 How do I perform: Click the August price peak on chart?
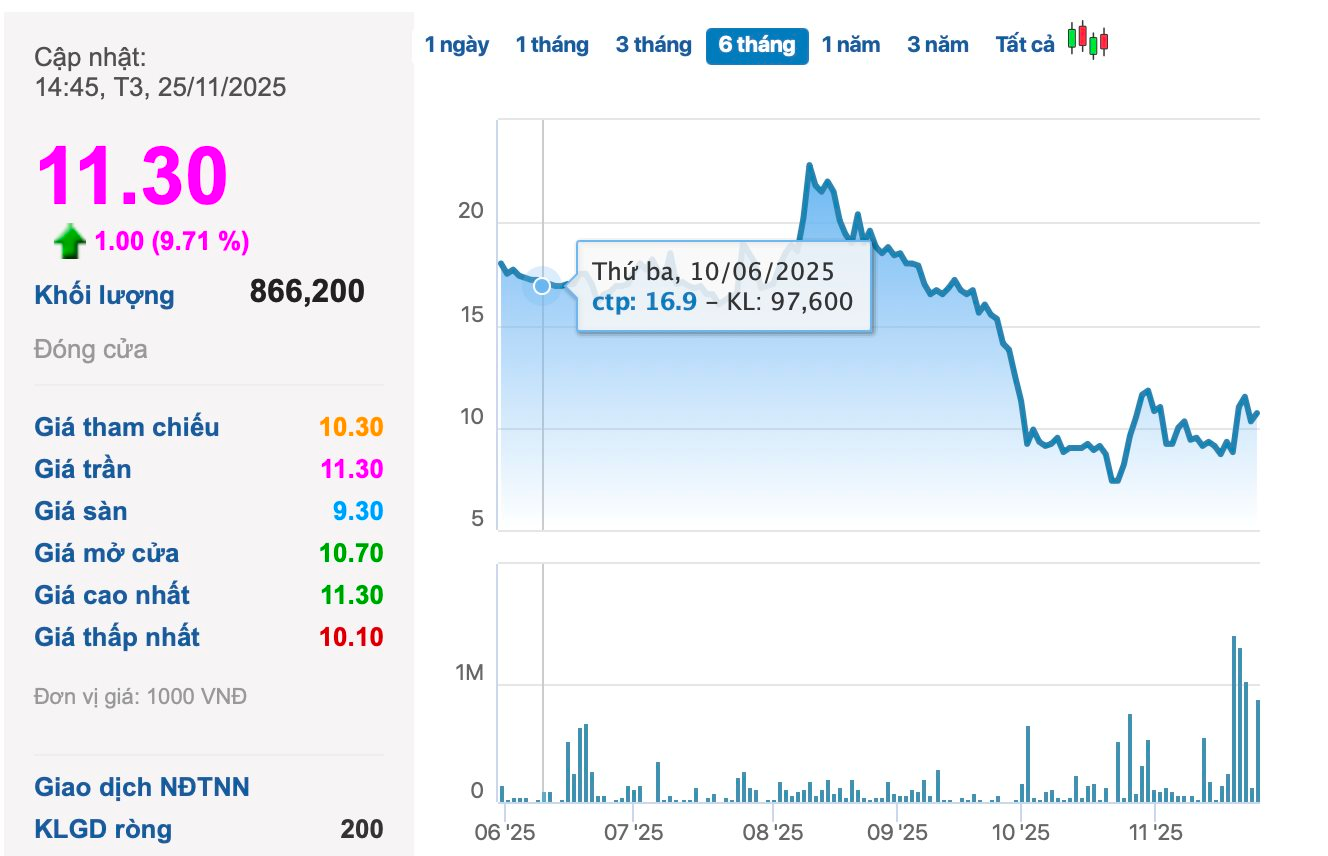pyautogui.click(x=809, y=165)
